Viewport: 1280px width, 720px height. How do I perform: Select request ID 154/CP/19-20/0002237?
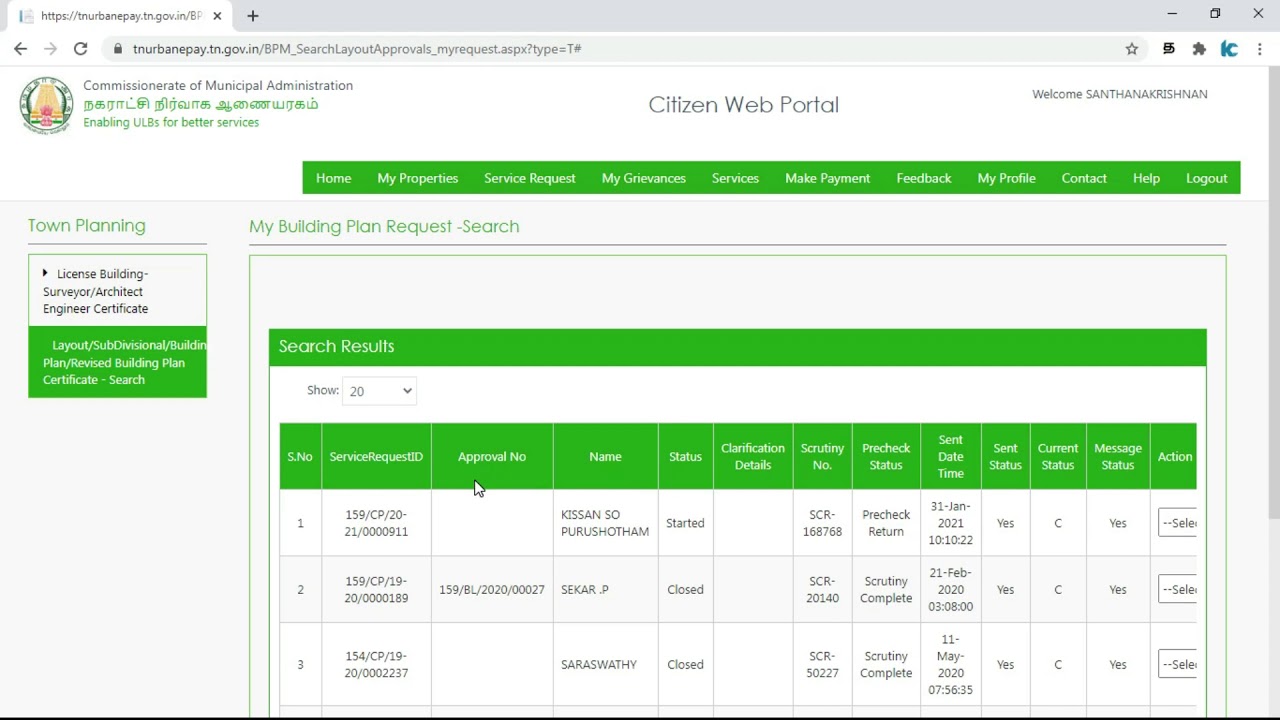376,664
